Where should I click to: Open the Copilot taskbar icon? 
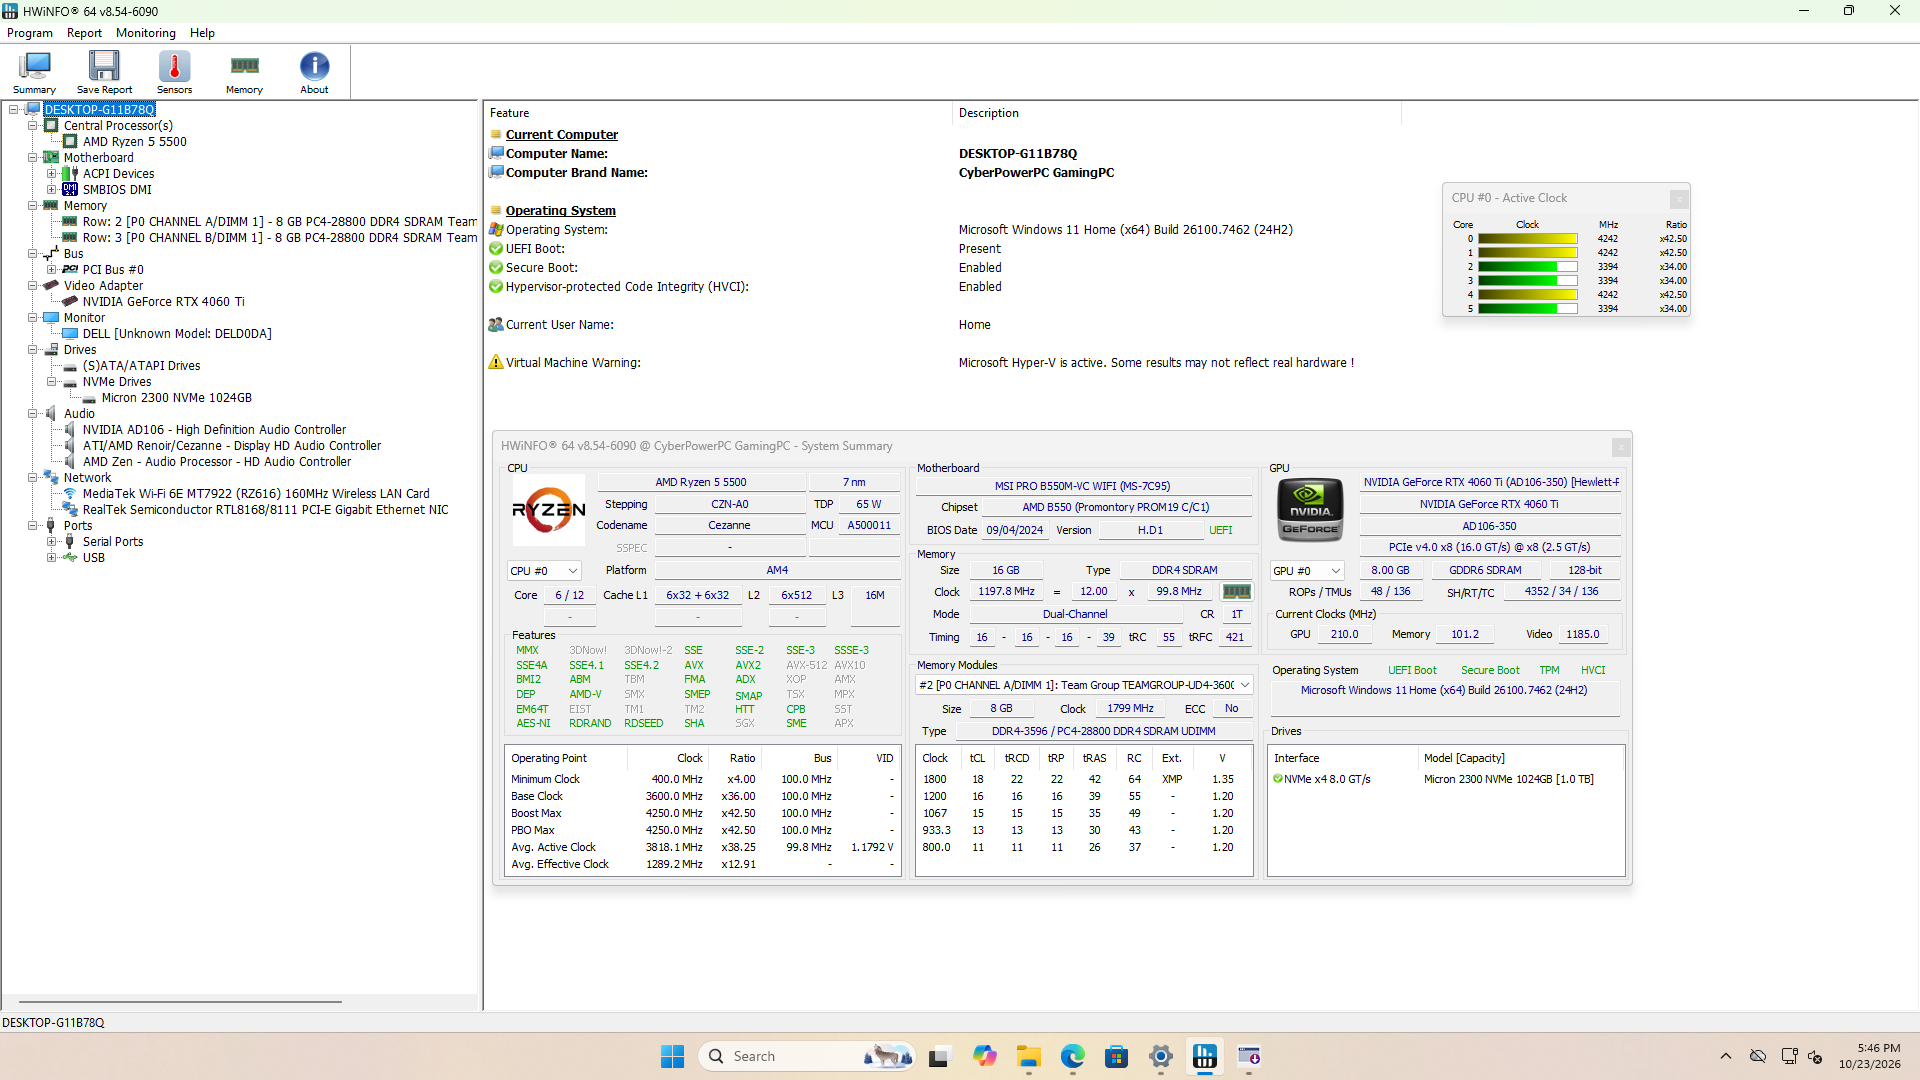(x=985, y=1056)
